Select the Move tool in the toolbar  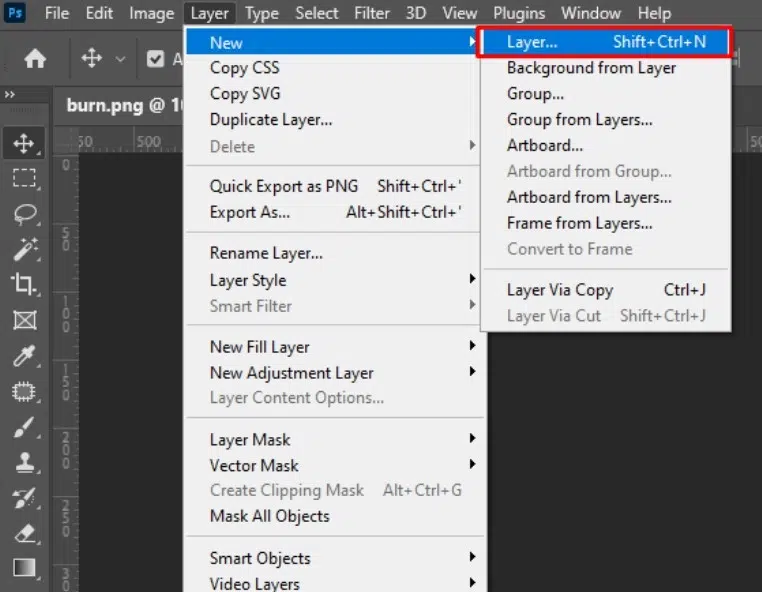pos(24,143)
